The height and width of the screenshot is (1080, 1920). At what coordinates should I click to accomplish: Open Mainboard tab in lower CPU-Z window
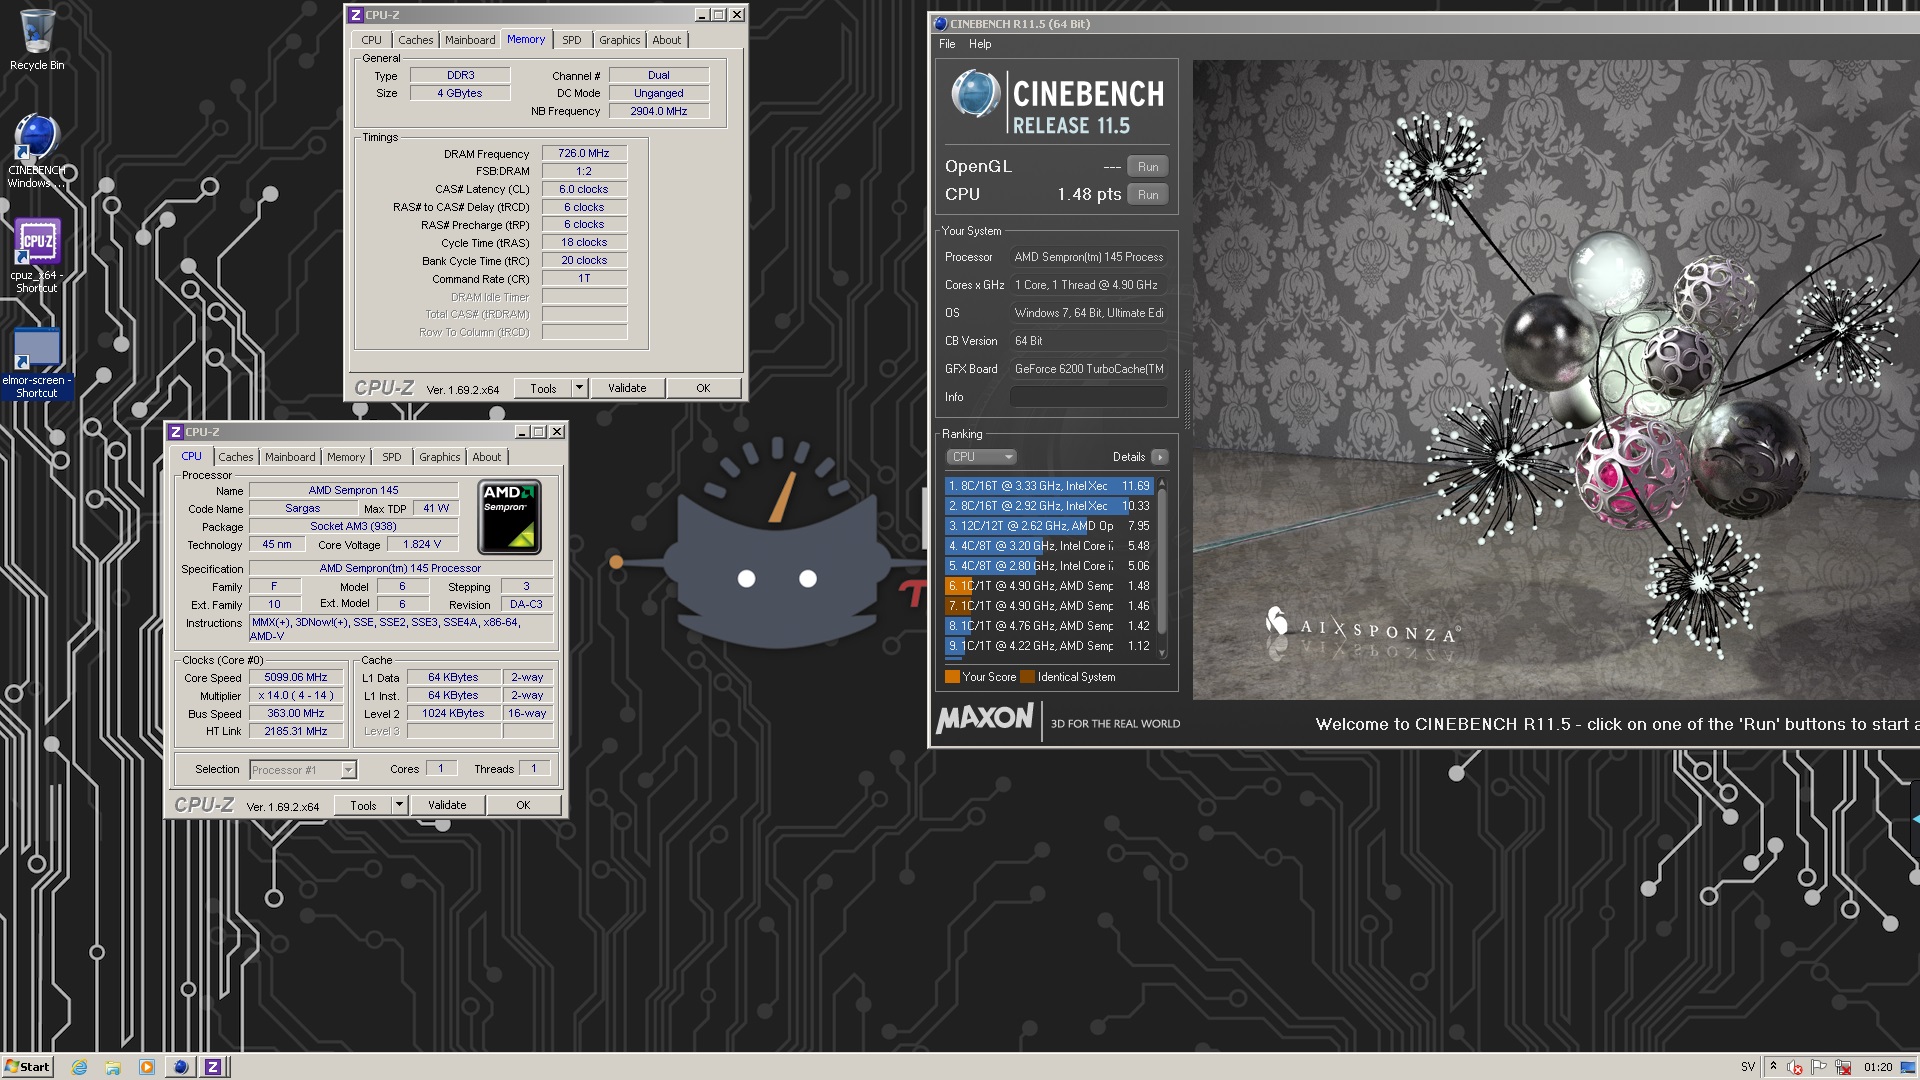tap(290, 457)
